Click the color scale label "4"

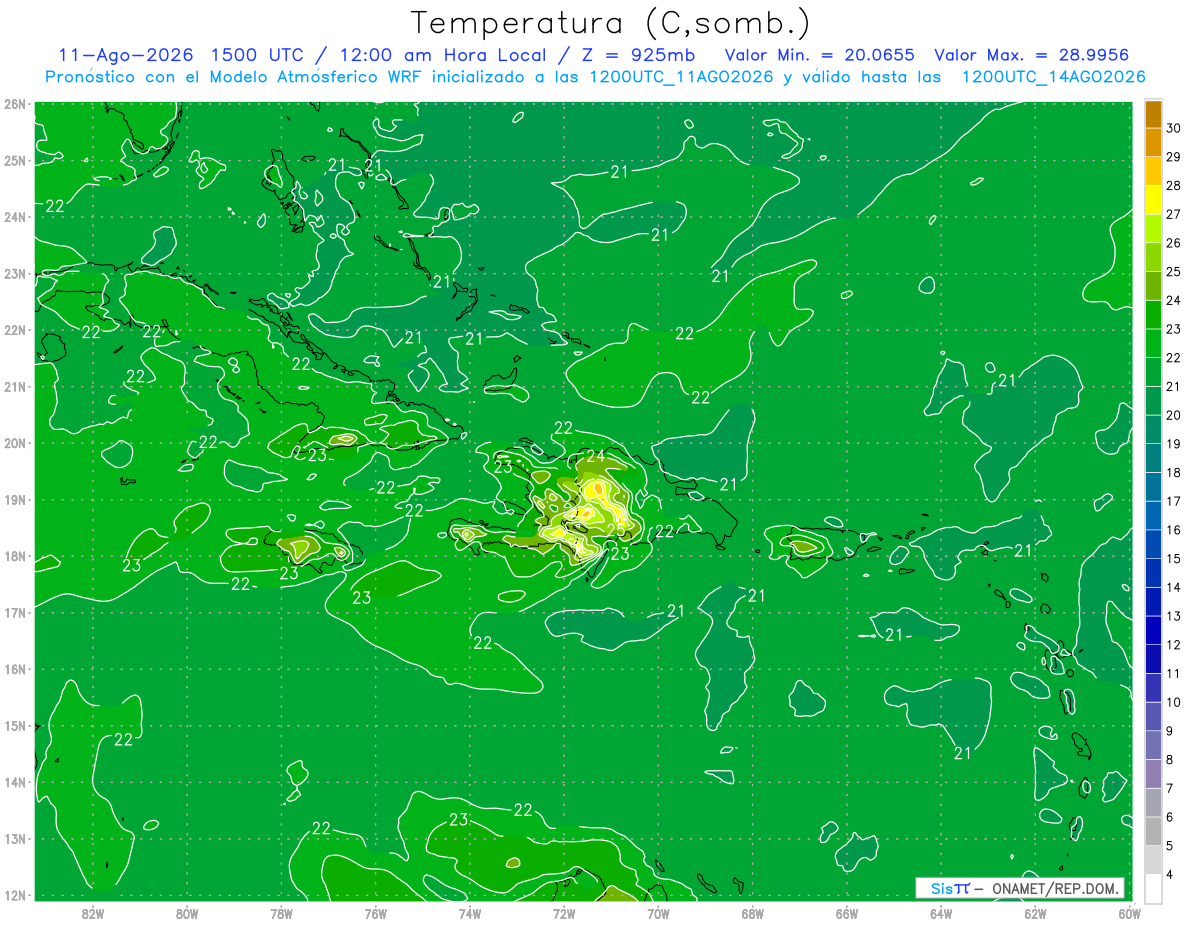(1171, 875)
